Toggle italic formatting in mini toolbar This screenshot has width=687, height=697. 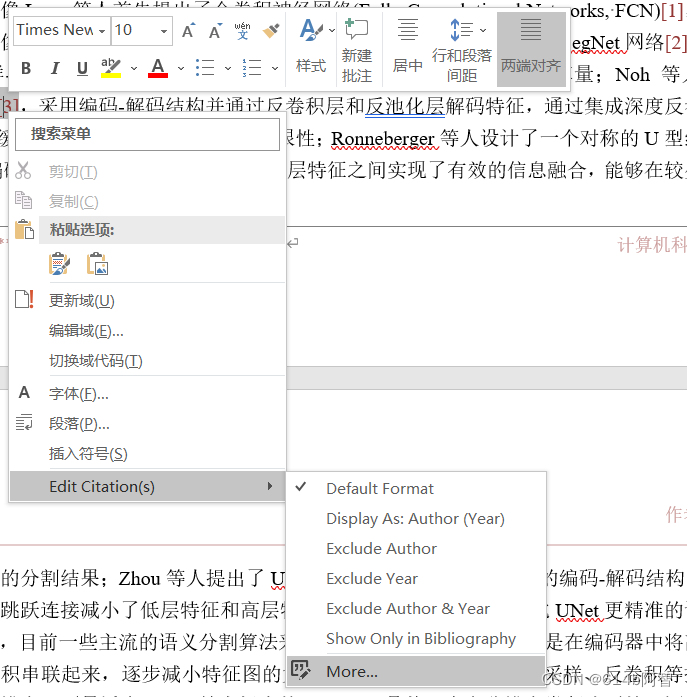pos(55,68)
